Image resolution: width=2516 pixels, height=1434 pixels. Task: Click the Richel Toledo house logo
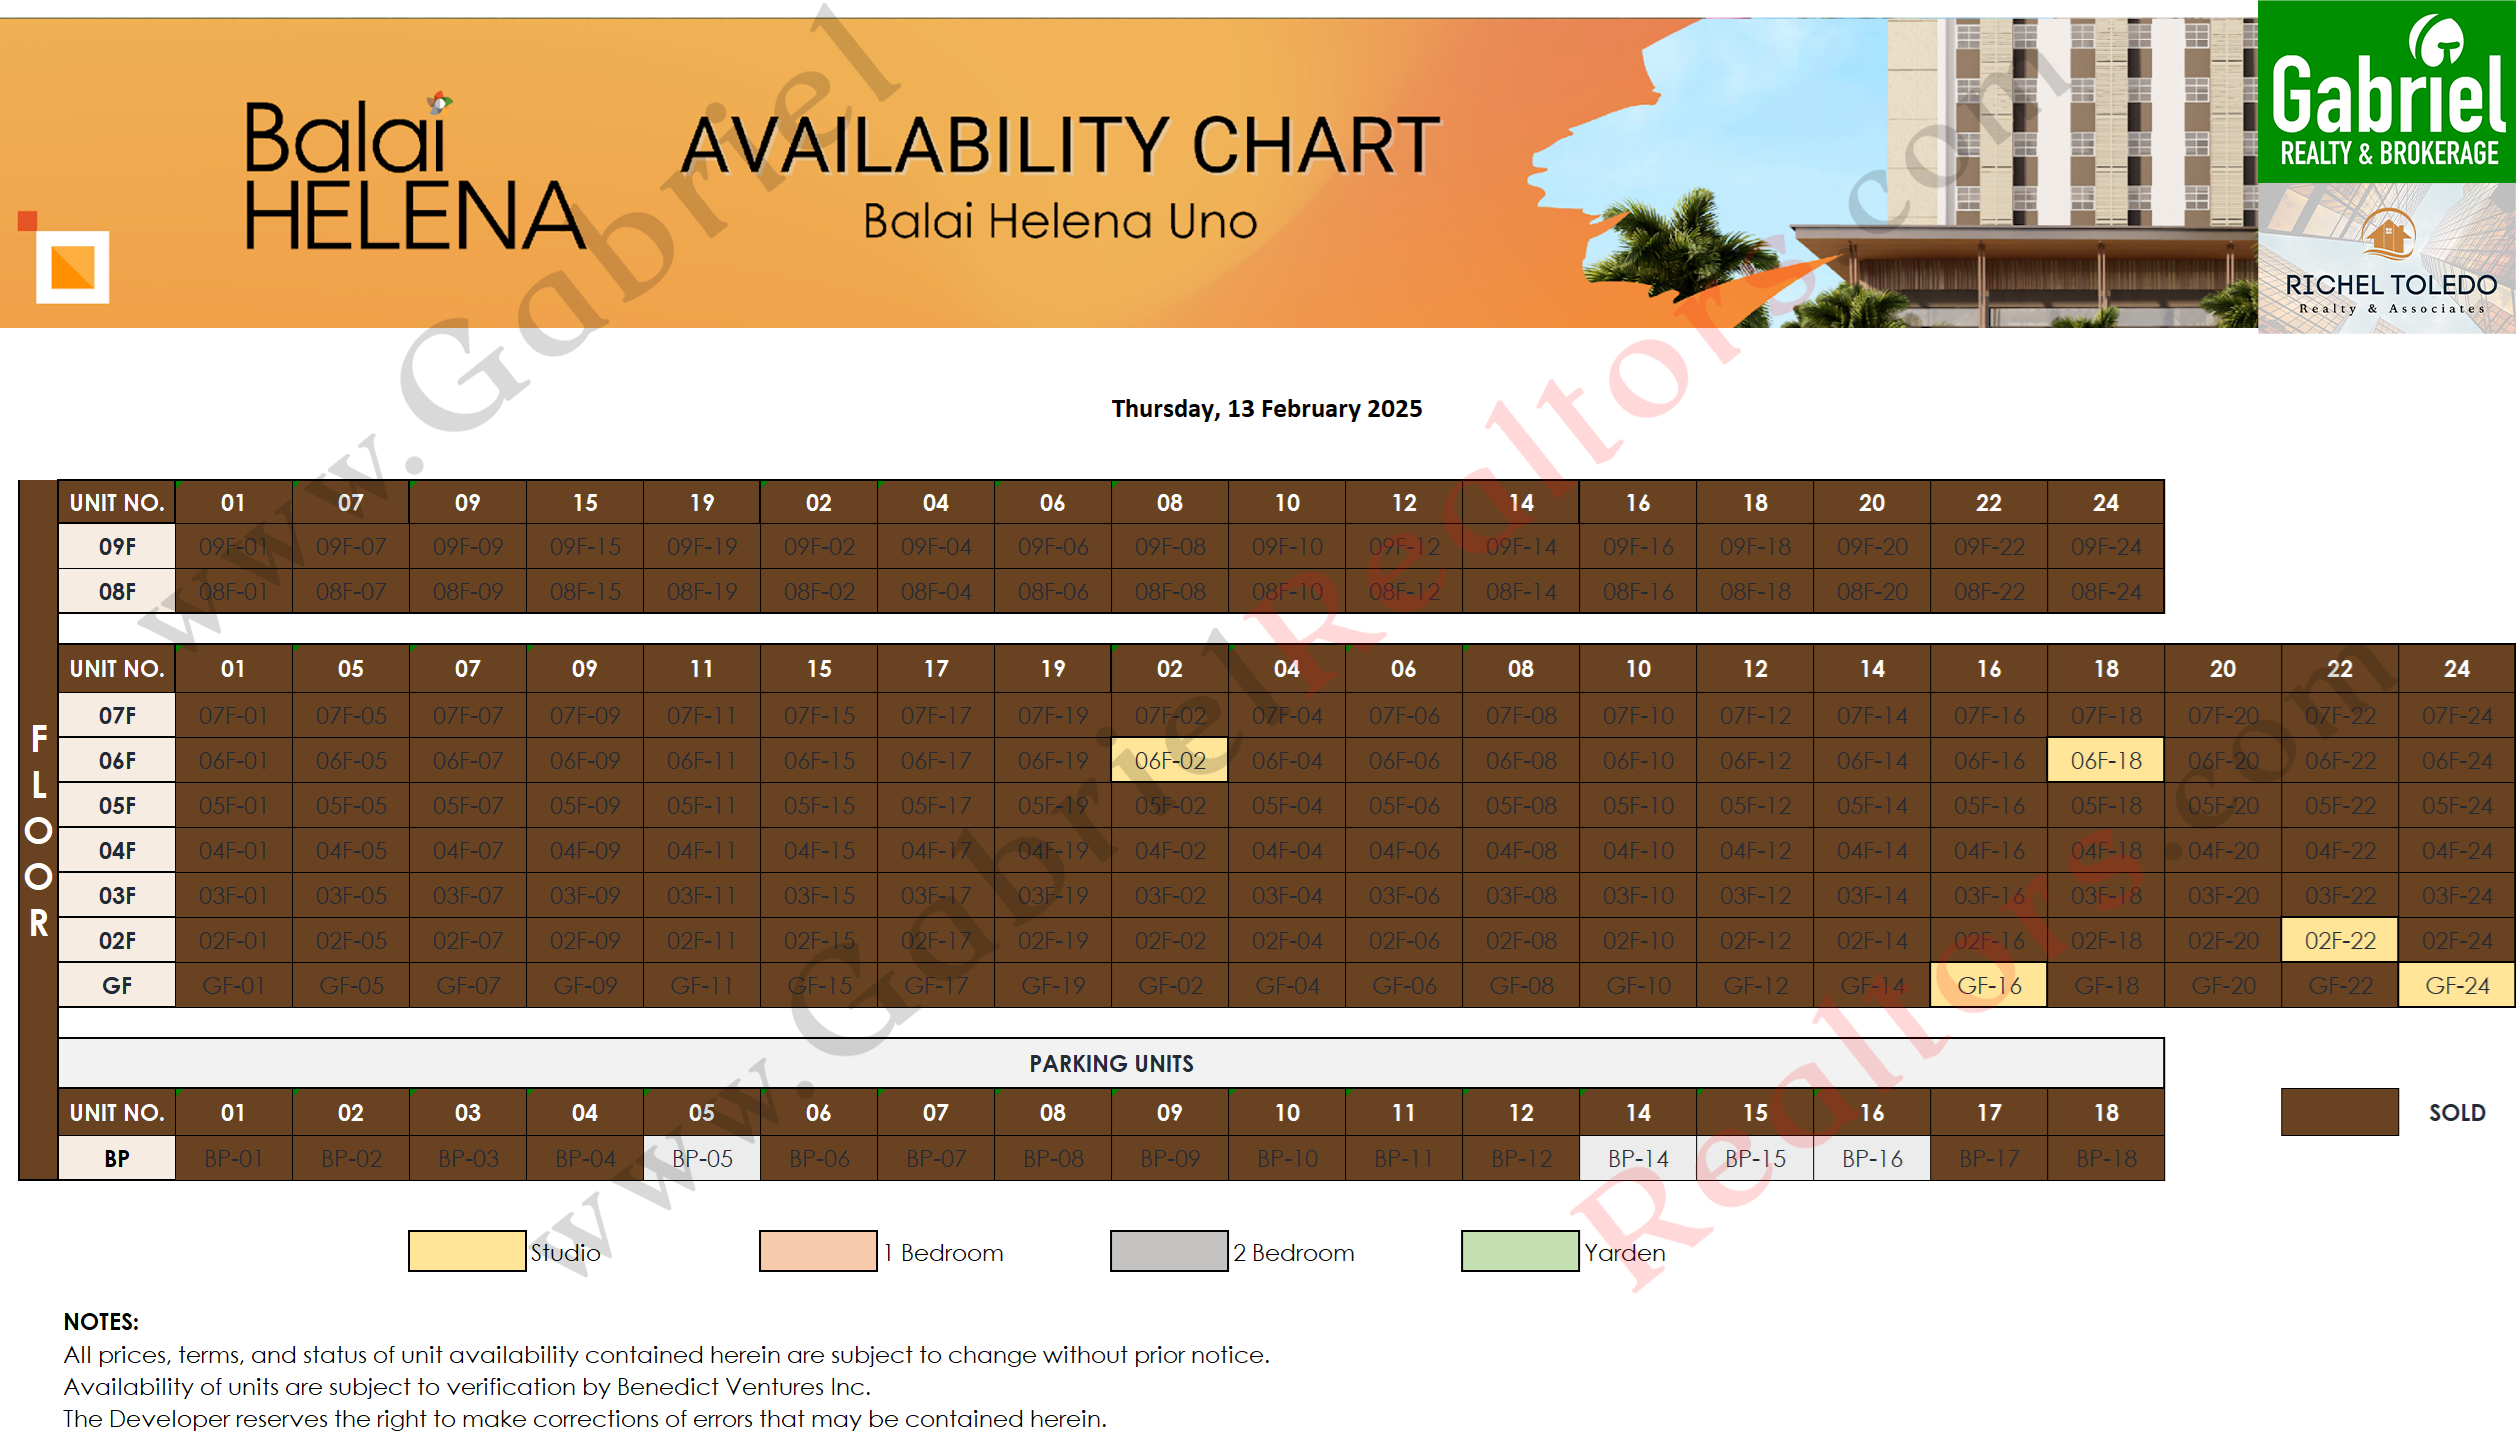pyautogui.click(x=2388, y=236)
